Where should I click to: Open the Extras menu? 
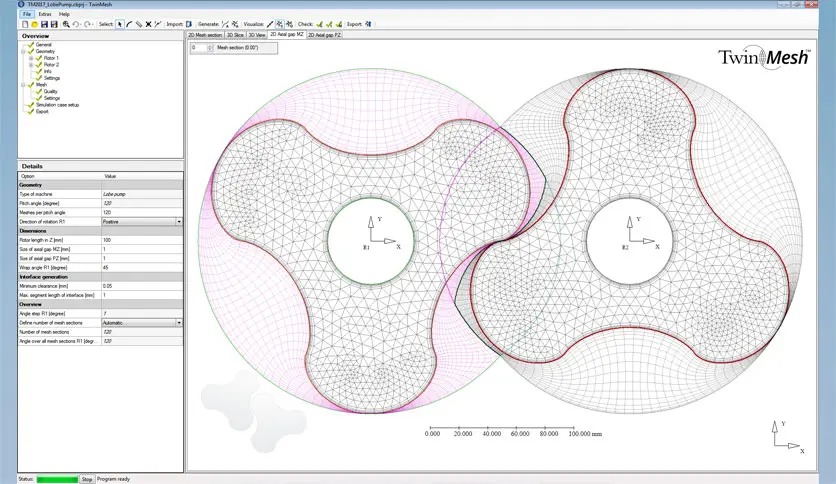(45, 14)
